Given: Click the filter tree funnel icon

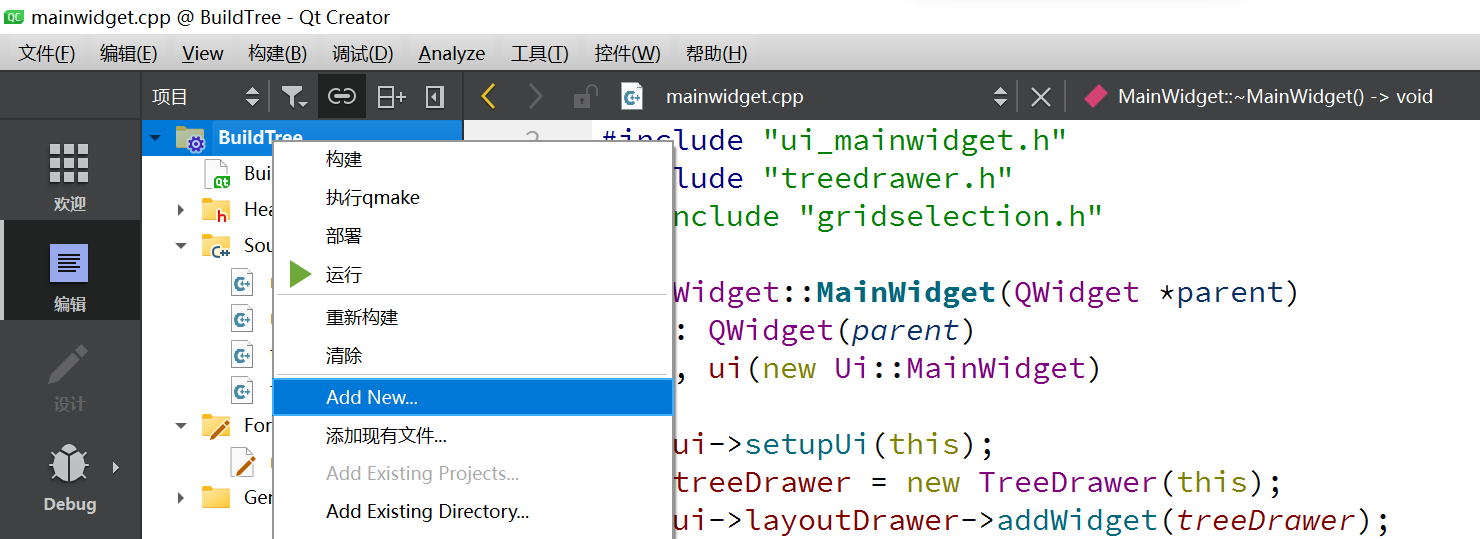Looking at the screenshot, I should tap(293, 97).
